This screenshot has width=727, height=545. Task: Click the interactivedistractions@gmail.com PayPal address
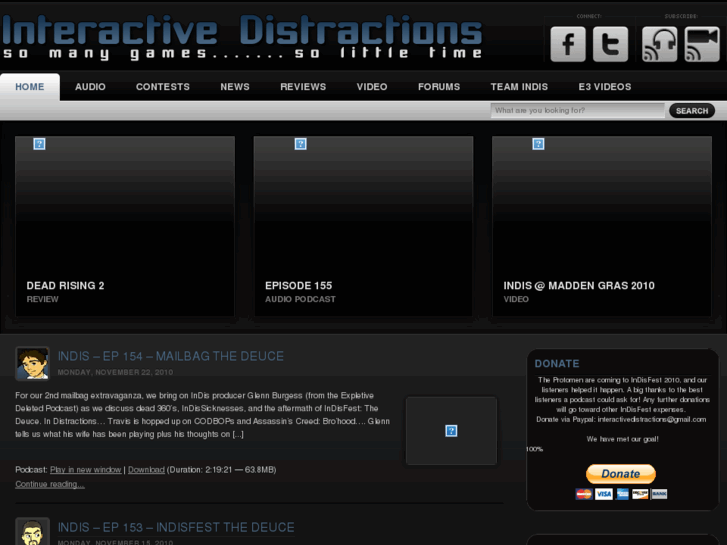(x=652, y=419)
